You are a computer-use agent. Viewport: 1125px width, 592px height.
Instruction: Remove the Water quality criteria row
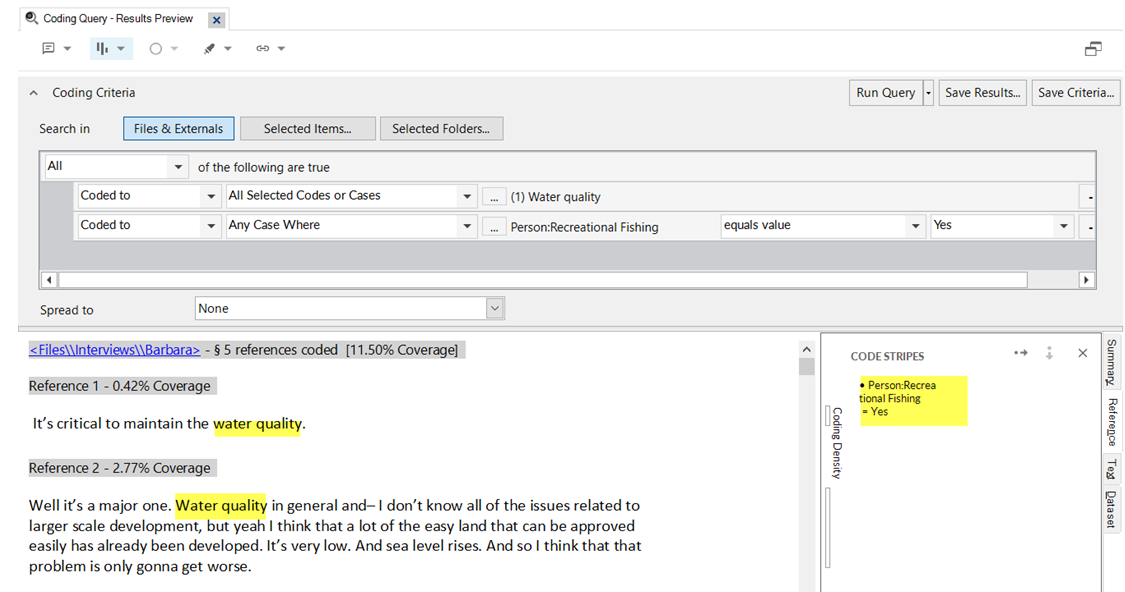[x=1088, y=197]
